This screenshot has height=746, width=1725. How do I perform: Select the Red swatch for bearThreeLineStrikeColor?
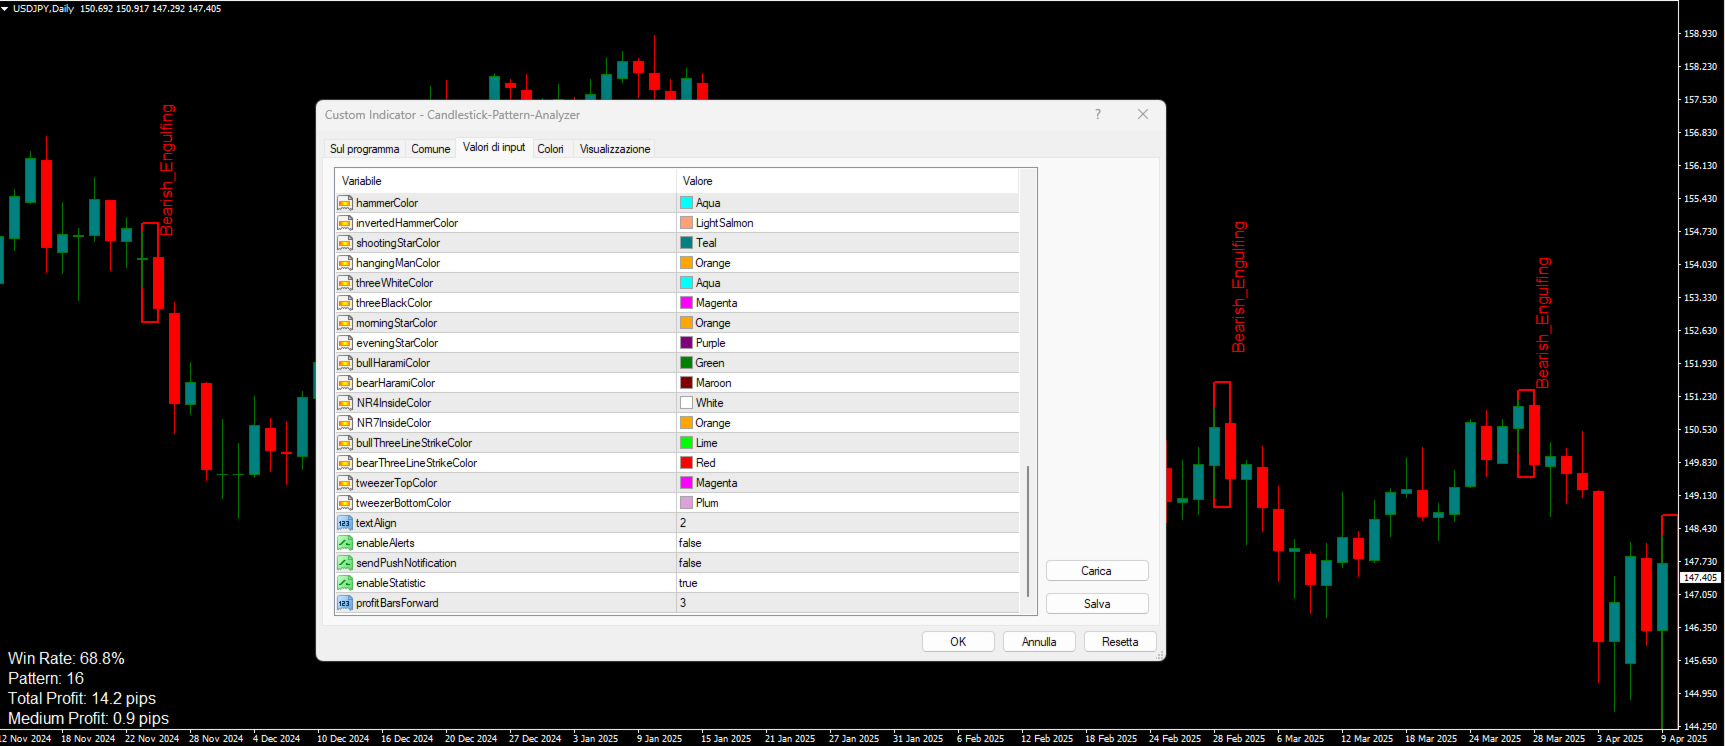tap(687, 463)
